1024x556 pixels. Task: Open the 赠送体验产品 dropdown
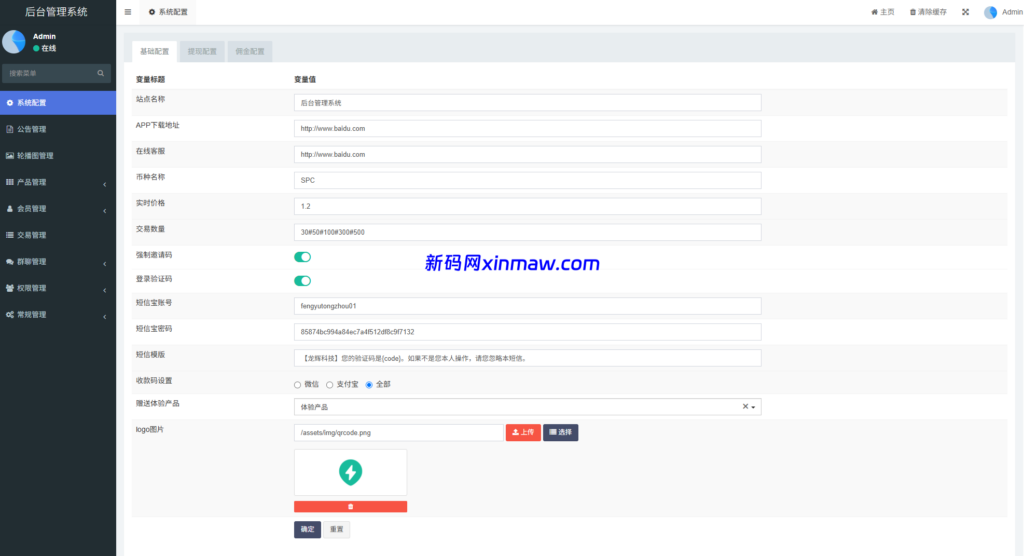point(527,407)
